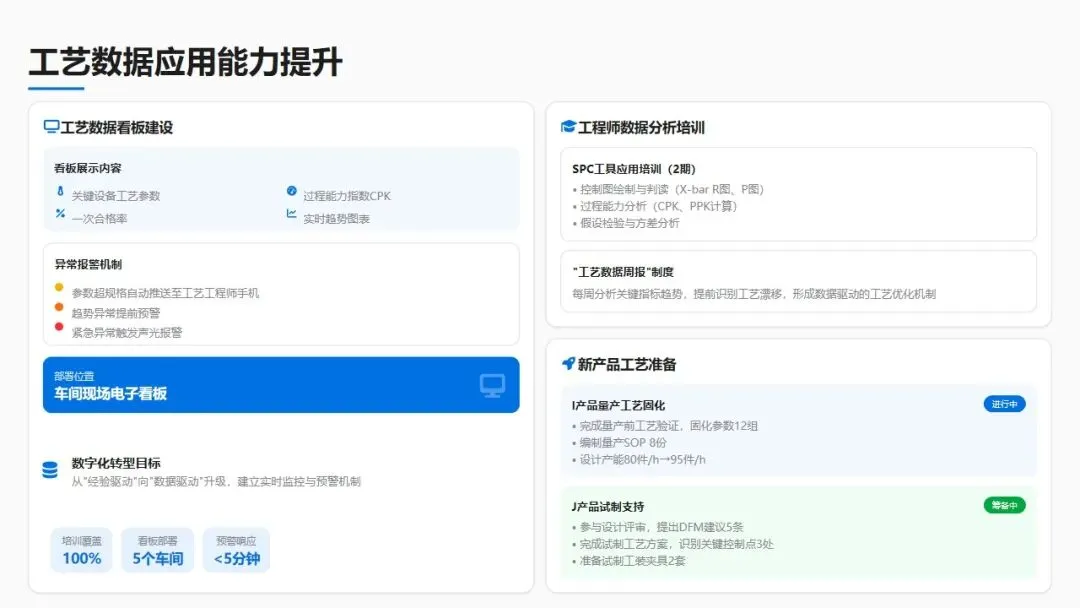Click the text 实时趋势图表
The height and width of the screenshot is (608, 1080).
(x=336, y=219)
